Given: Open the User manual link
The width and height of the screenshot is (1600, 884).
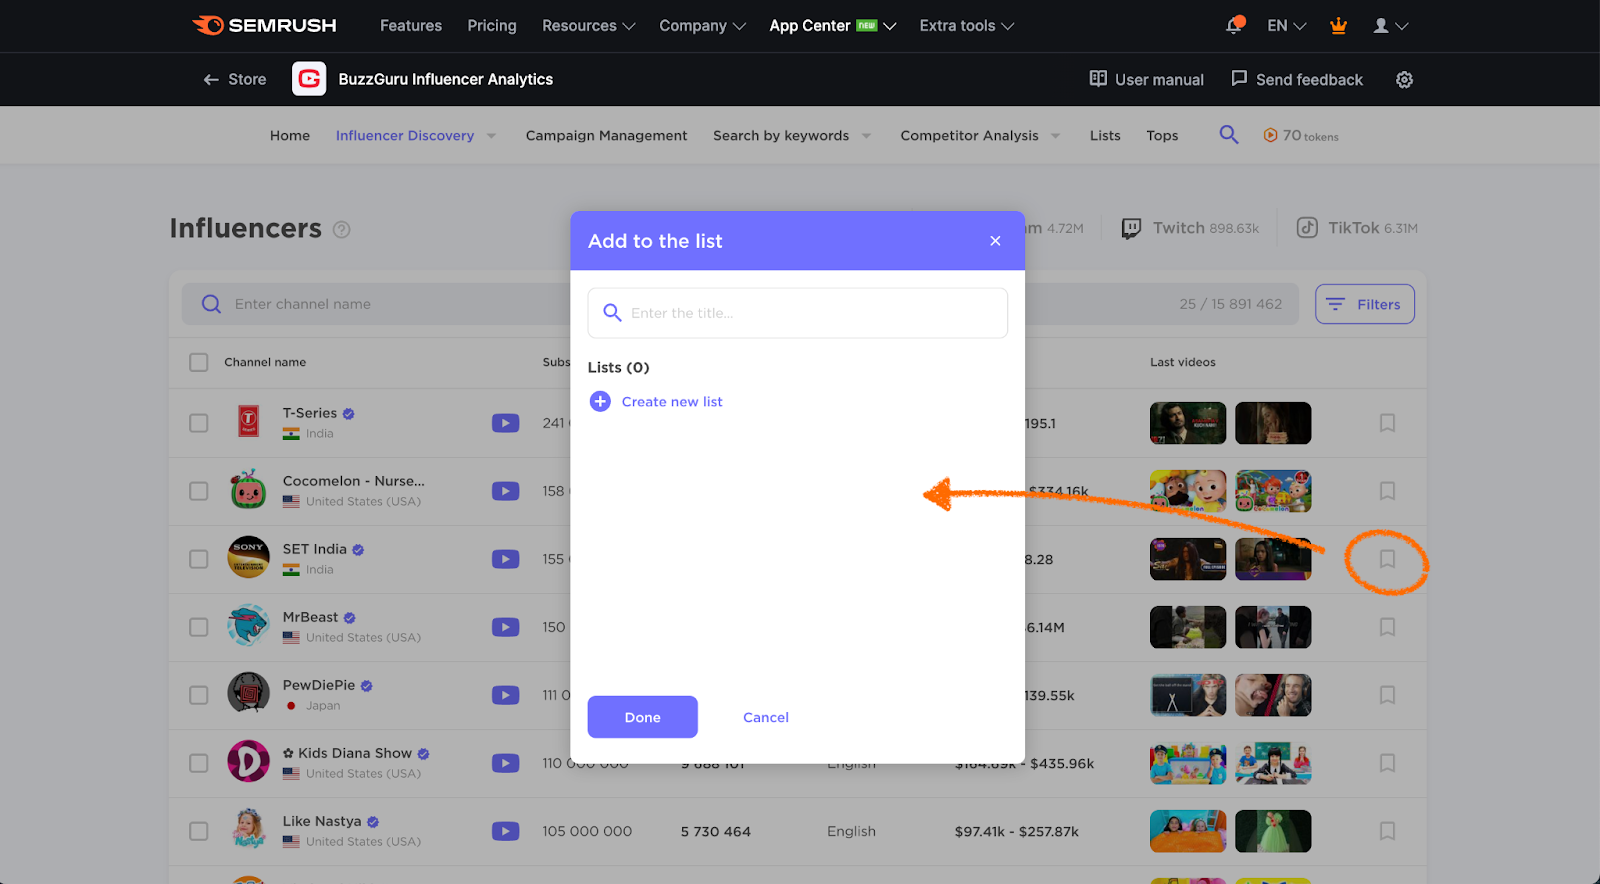Looking at the screenshot, I should (1146, 79).
